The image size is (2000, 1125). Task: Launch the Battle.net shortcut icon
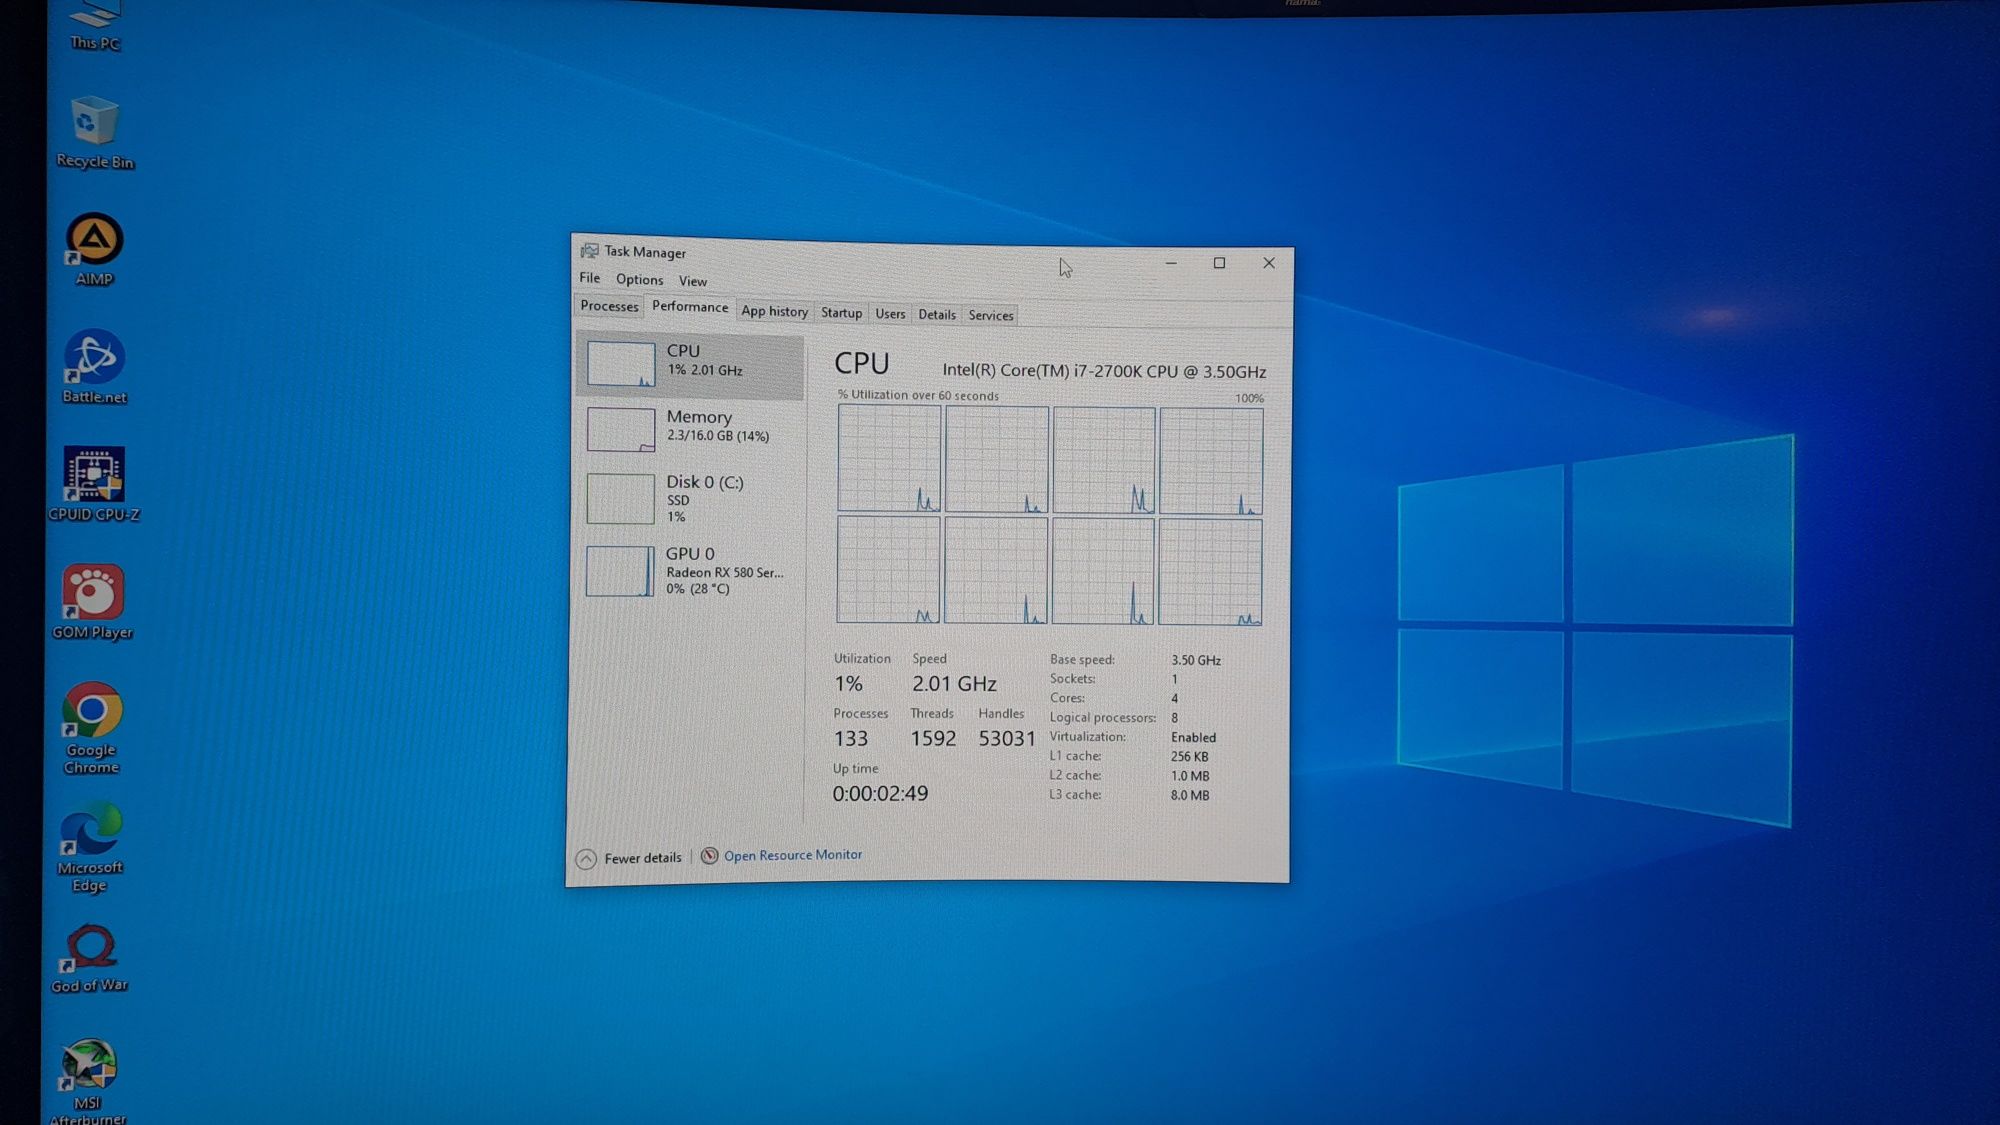click(x=94, y=357)
